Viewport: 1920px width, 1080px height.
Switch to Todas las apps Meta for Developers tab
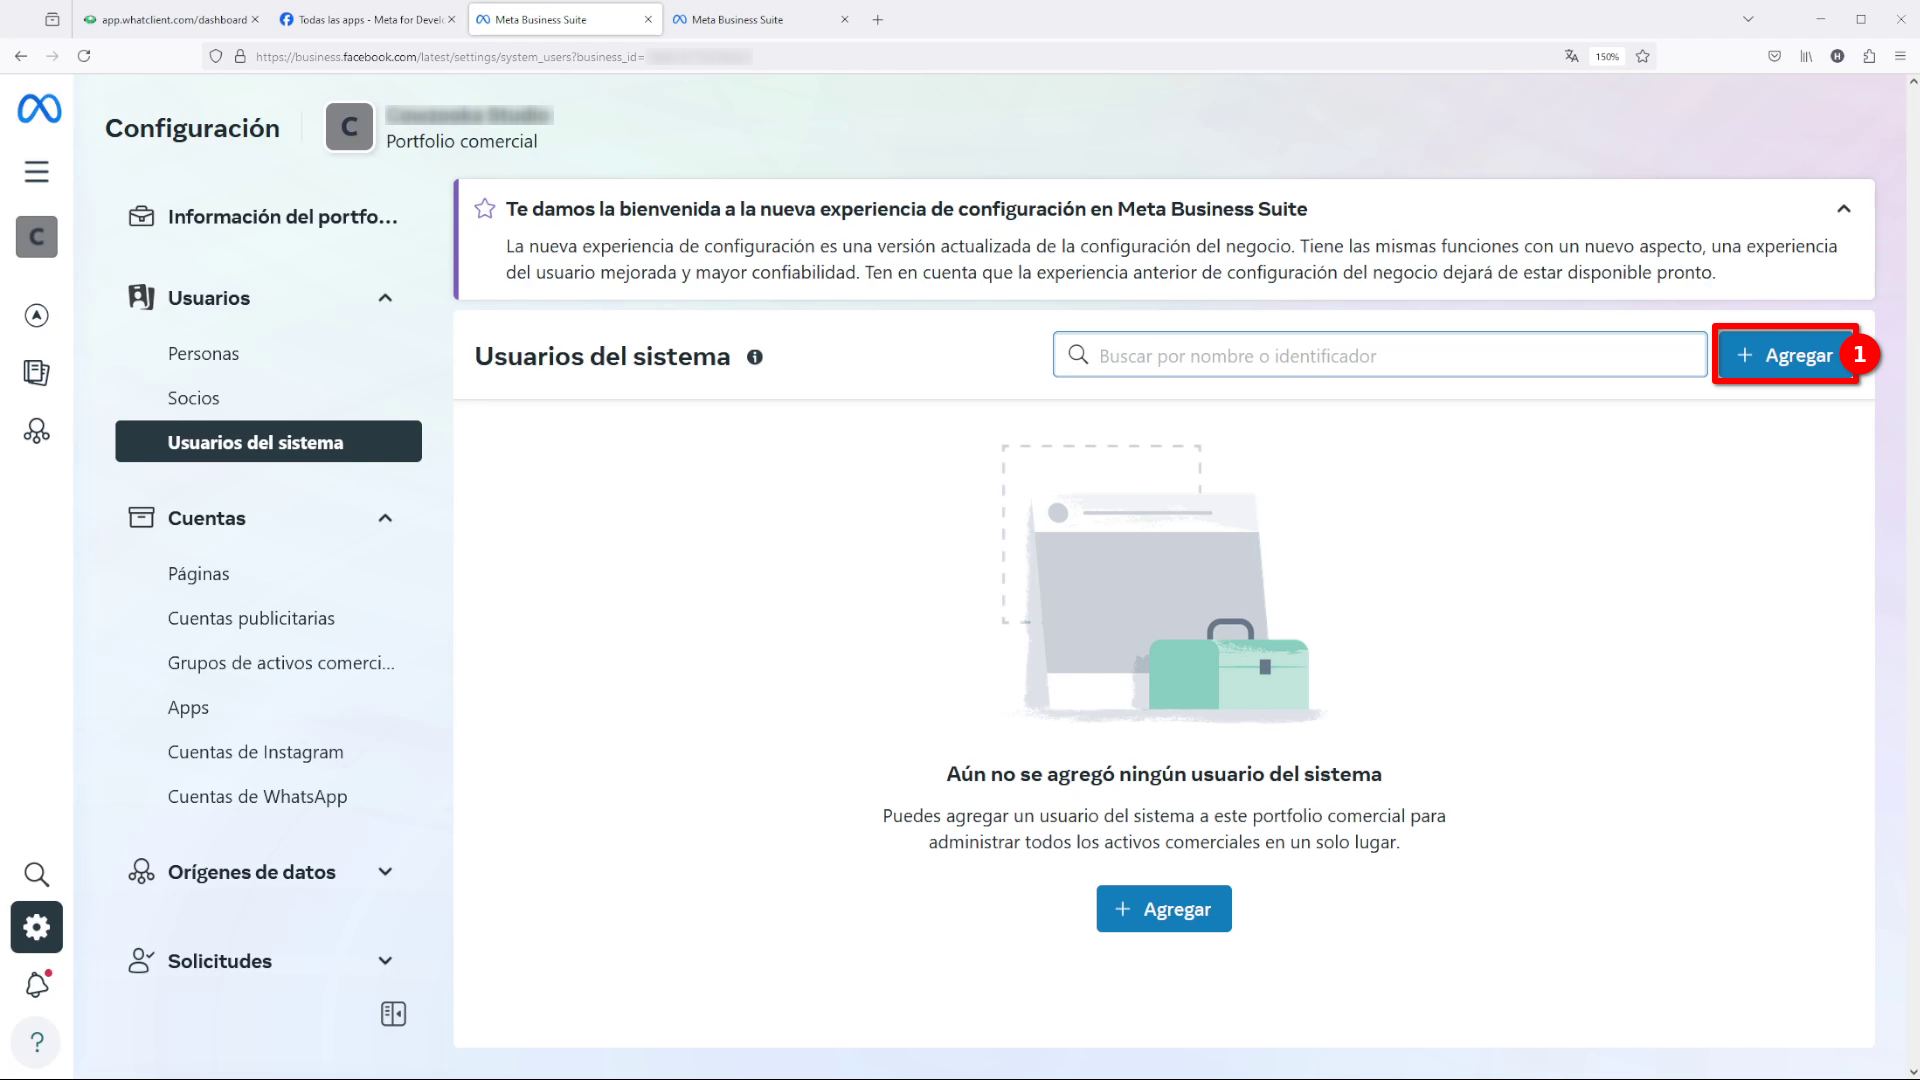point(367,20)
